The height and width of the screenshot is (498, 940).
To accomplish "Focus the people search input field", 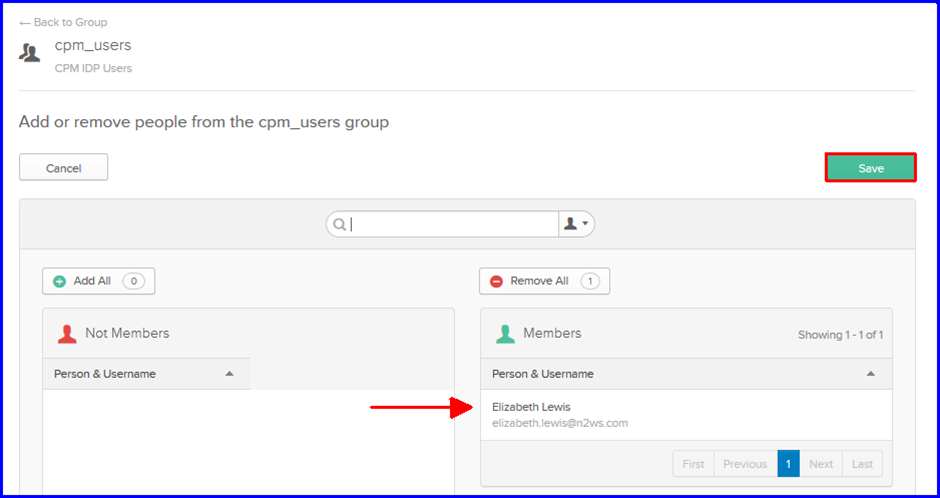I will [453, 224].
